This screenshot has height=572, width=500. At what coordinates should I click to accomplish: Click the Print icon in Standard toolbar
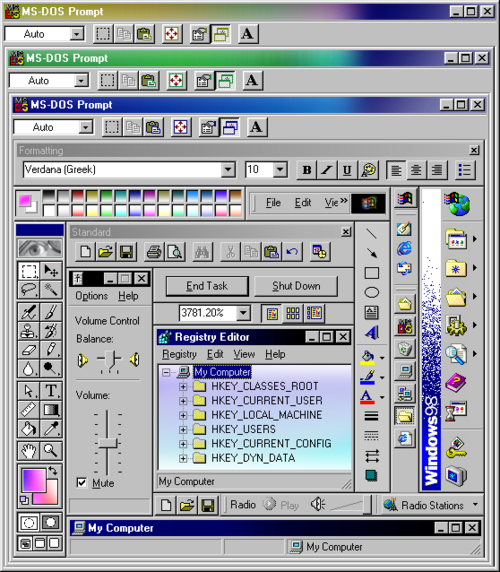pos(154,252)
